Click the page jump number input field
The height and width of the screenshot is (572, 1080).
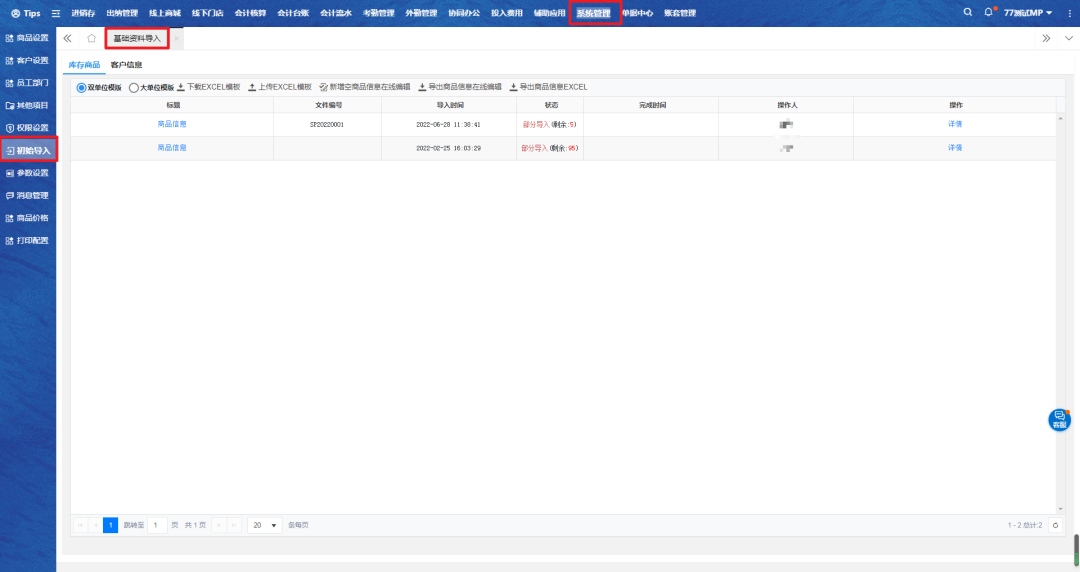pyautogui.click(x=158, y=525)
